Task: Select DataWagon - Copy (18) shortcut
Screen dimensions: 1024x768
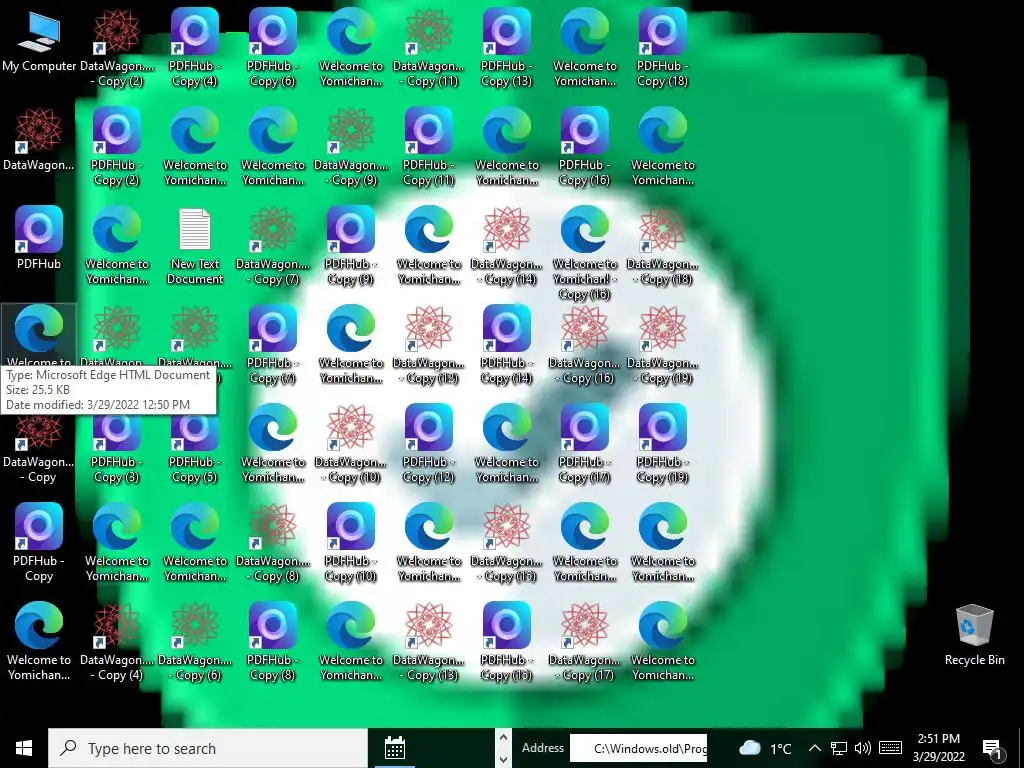Action: pos(662,247)
